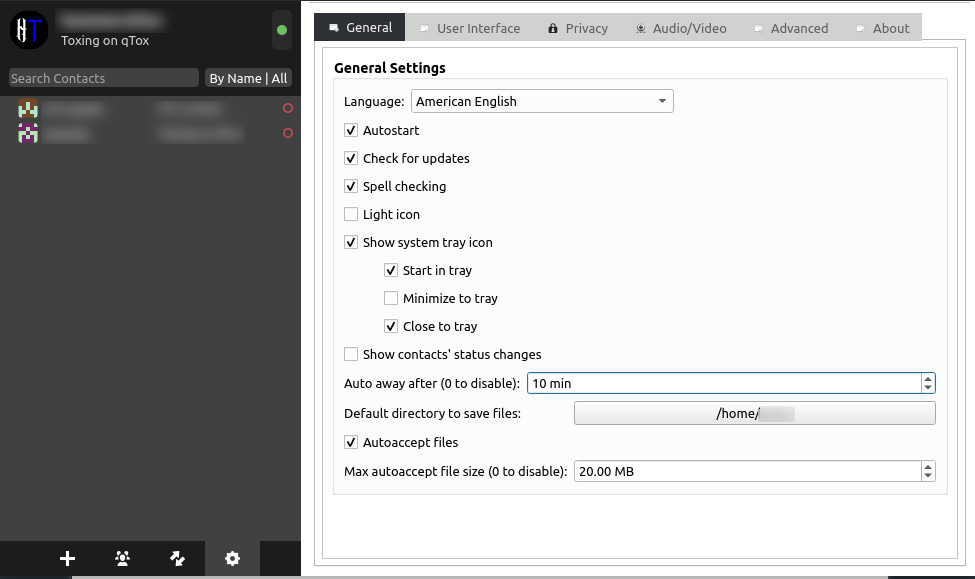Open the file transfers icon
975x579 pixels.
(178, 558)
